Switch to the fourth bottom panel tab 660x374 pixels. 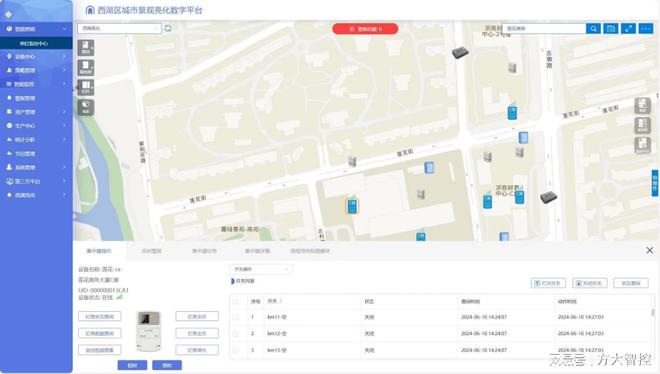(x=257, y=251)
